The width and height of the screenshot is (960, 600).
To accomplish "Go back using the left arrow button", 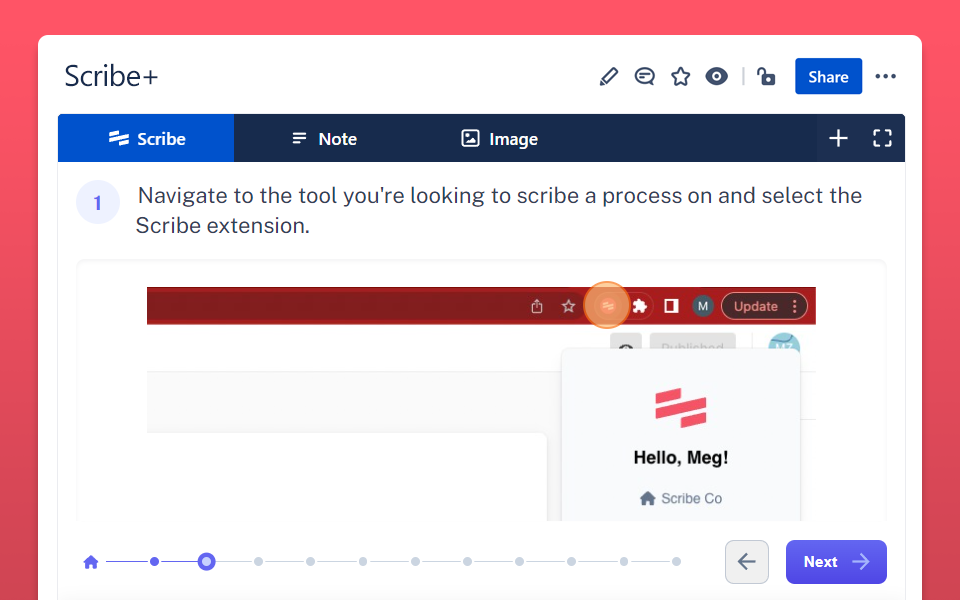I will pyautogui.click(x=747, y=562).
